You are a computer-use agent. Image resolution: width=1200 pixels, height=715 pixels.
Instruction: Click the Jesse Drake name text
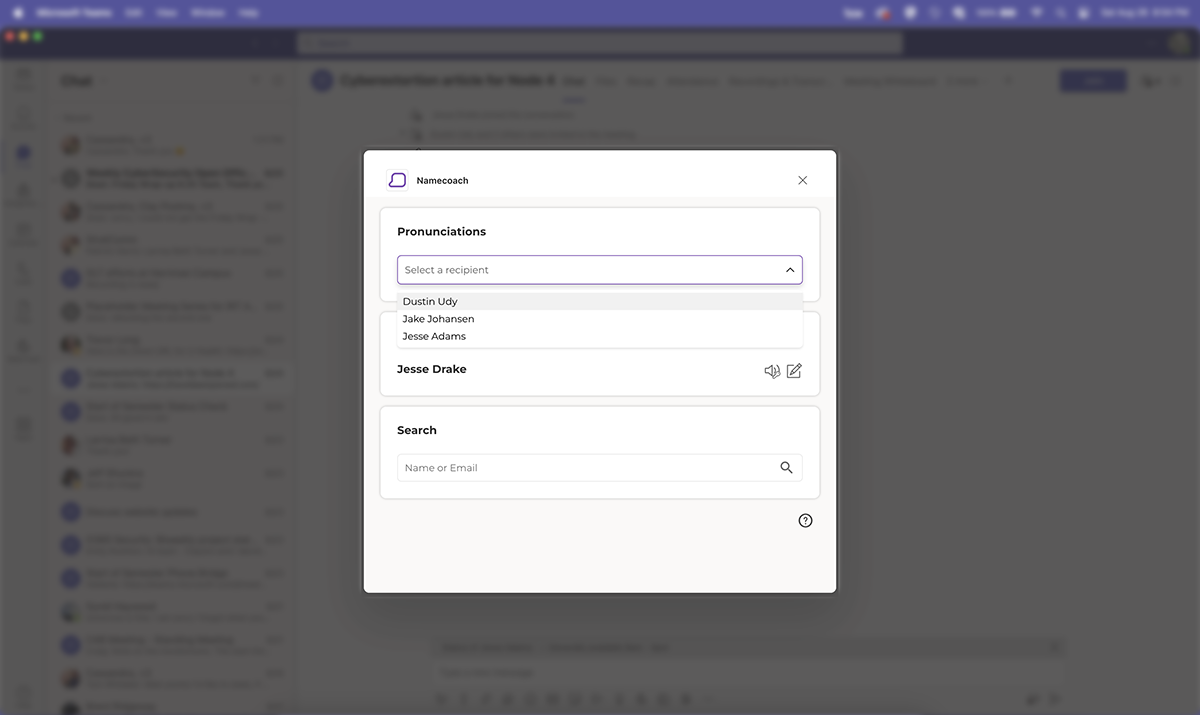click(x=432, y=369)
